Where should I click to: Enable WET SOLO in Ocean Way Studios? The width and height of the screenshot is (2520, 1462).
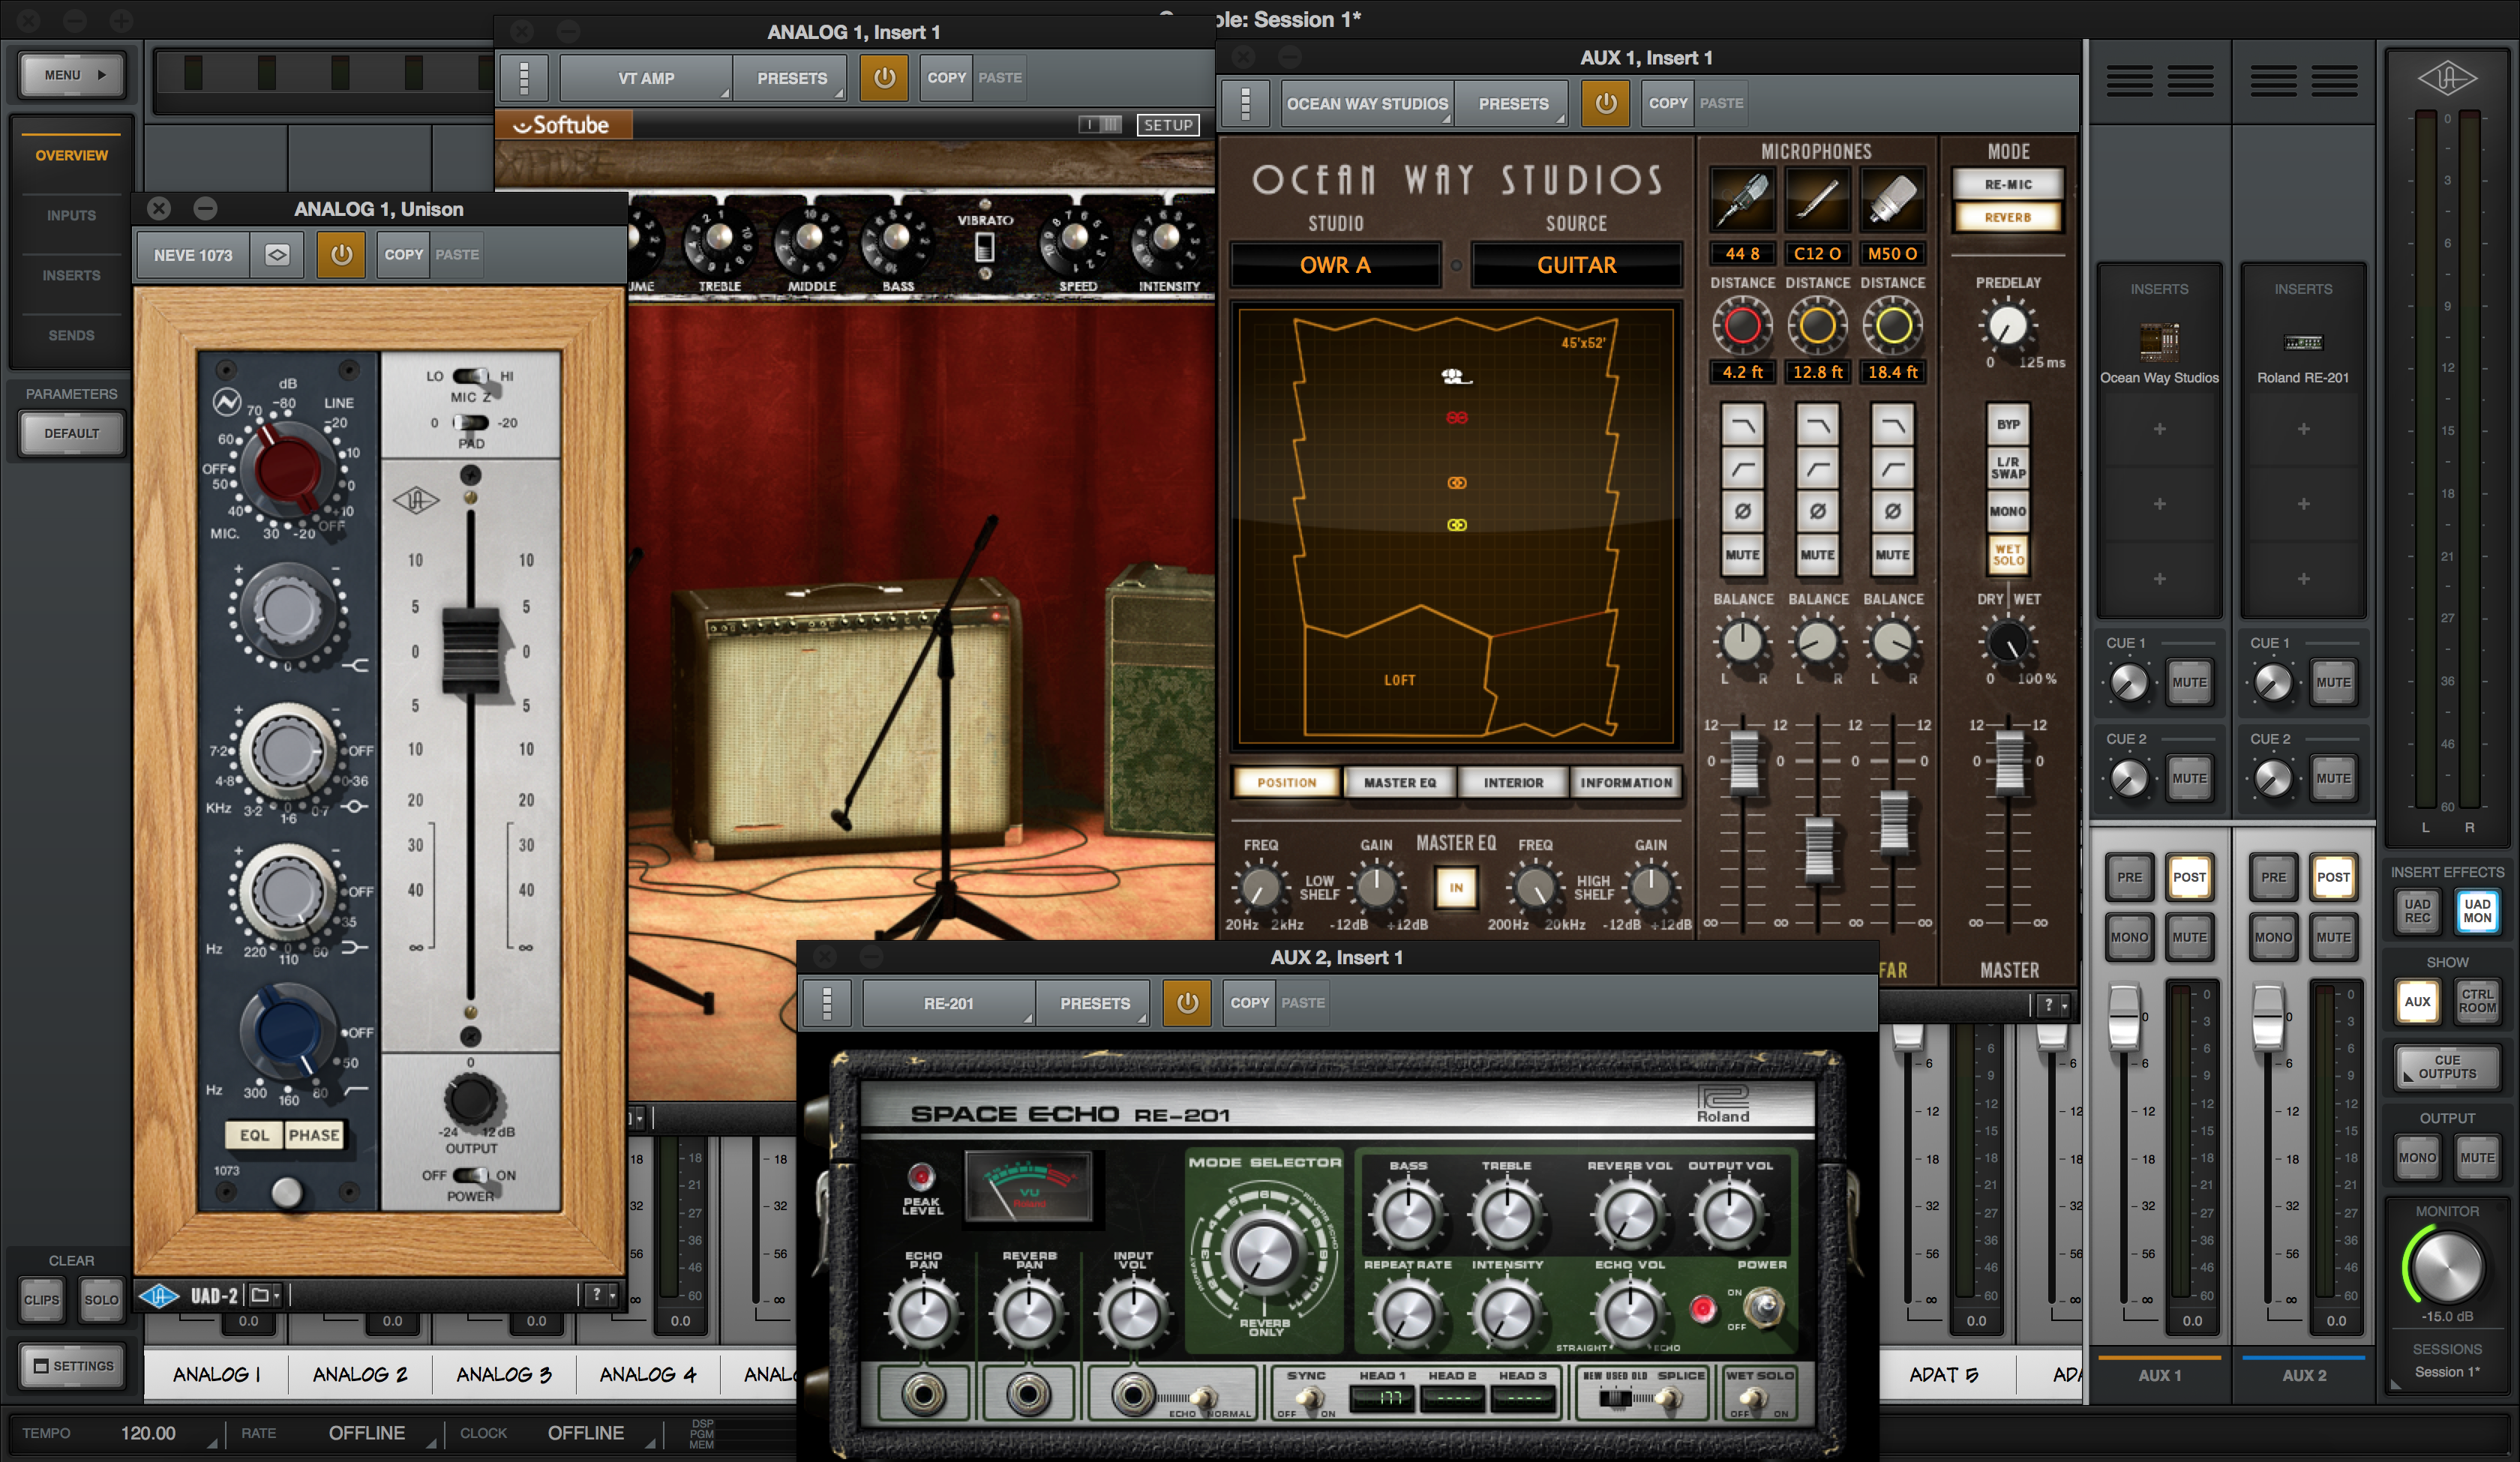[x=2008, y=555]
